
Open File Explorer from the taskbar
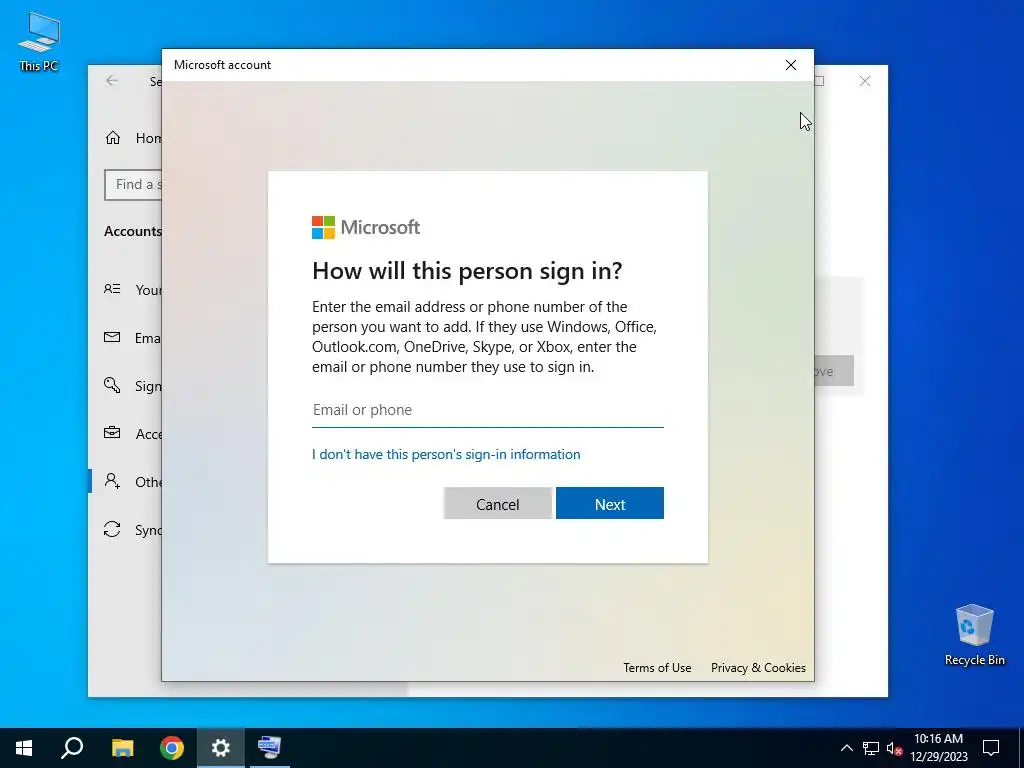(x=122, y=748)
